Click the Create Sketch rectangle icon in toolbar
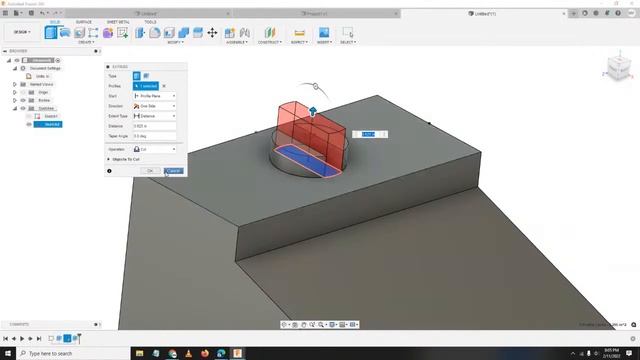Screen dimensions: 640x360 tap(93, 33)
